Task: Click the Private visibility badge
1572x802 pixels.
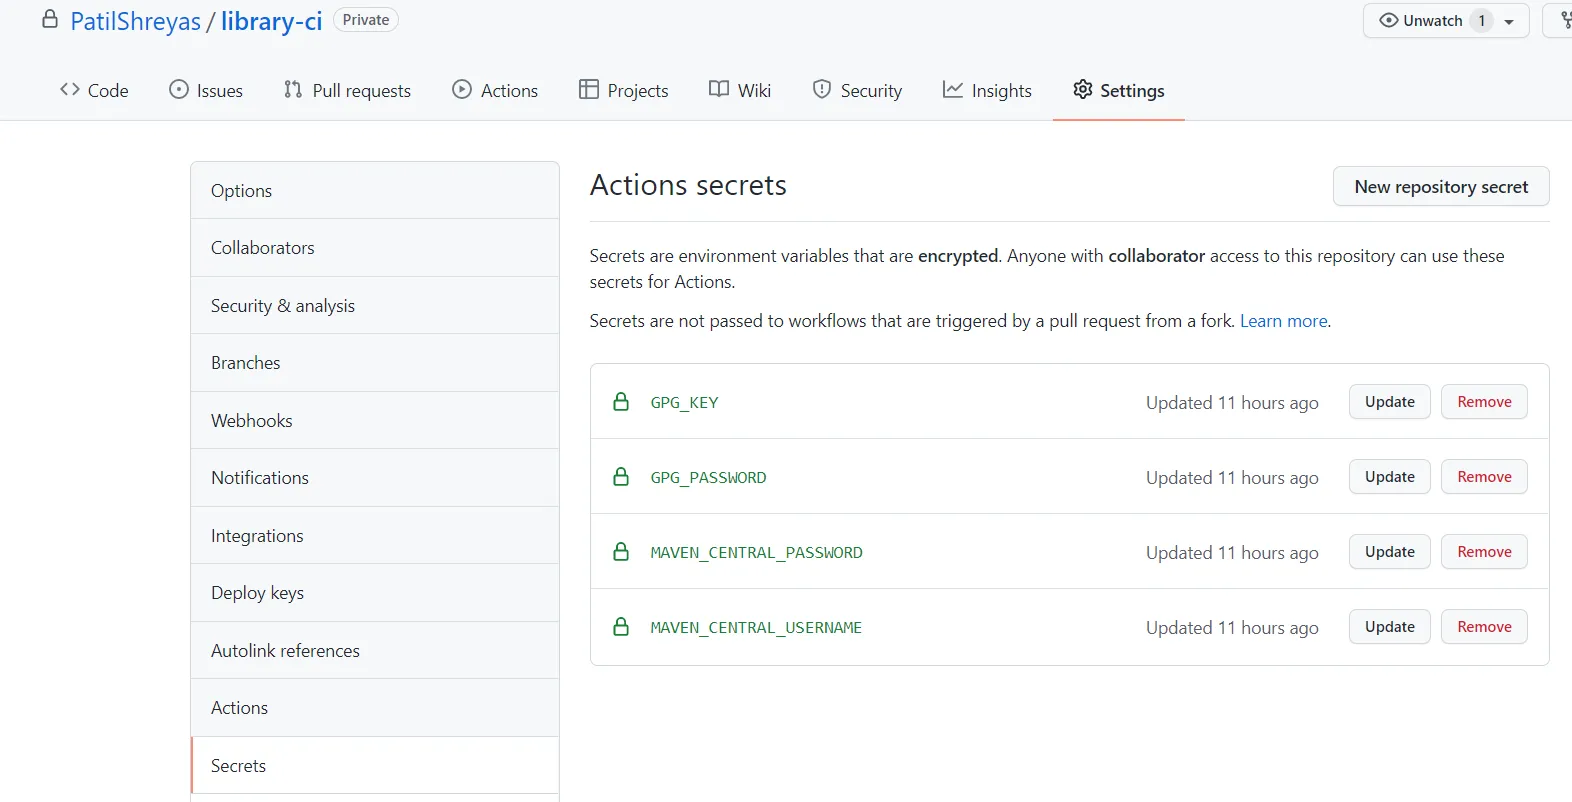Action: click(366, 20)
